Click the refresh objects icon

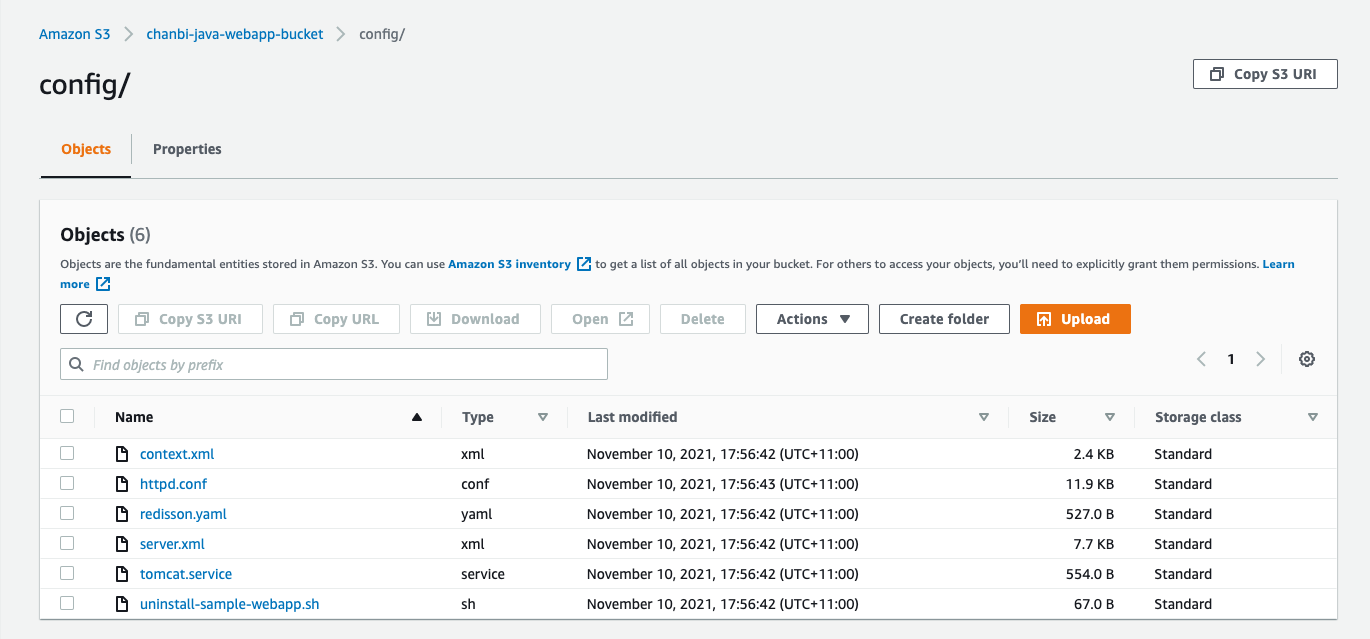(x=84, y=318)
